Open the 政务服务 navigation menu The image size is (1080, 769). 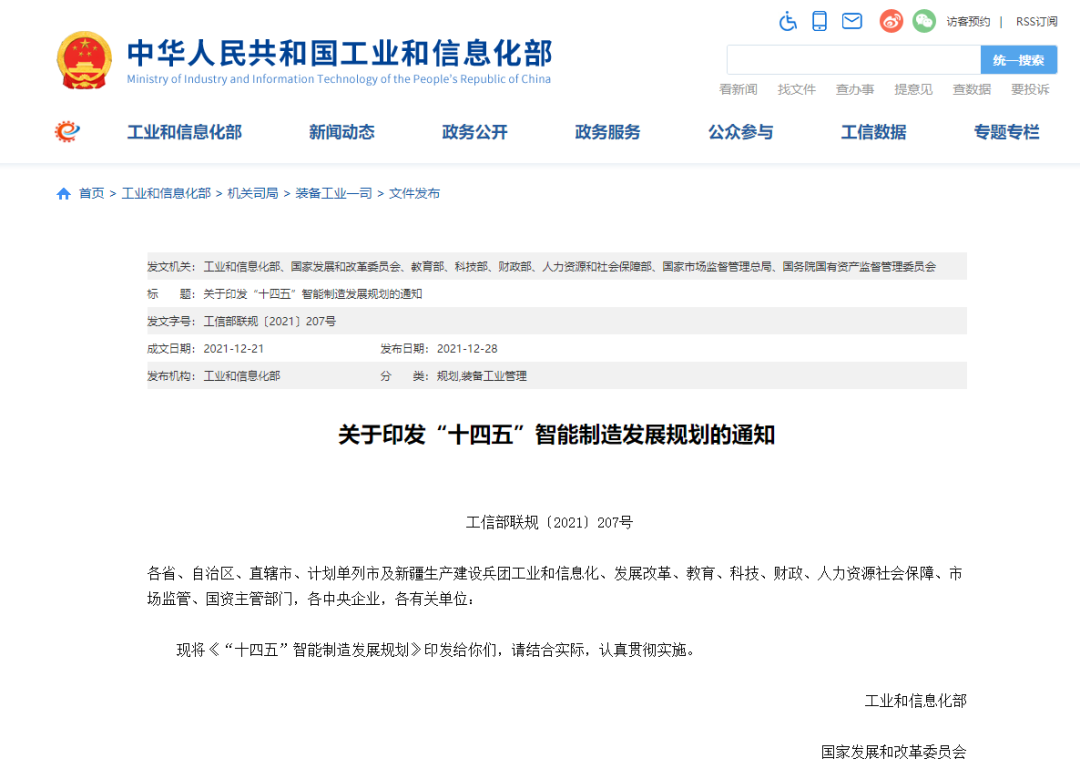[607, 131]
